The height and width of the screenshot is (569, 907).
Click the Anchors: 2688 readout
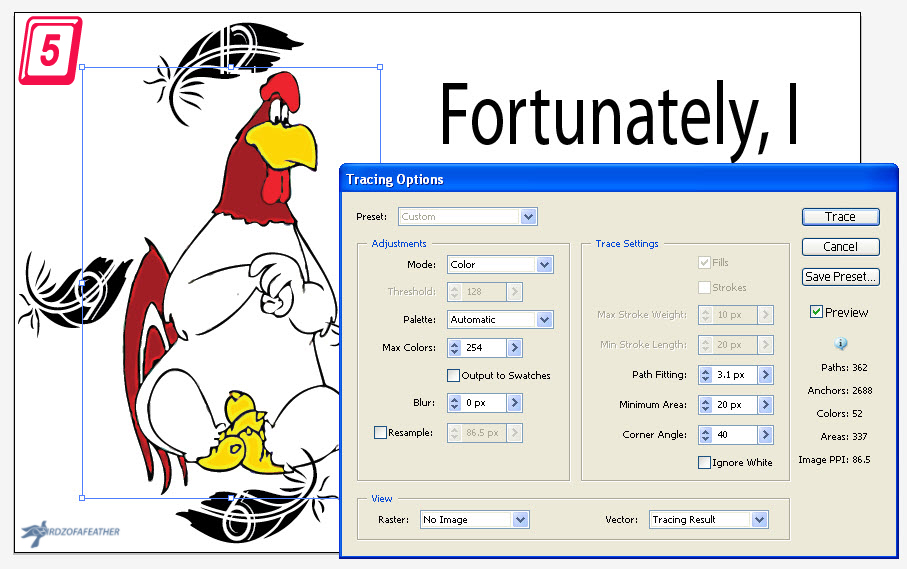840,391
